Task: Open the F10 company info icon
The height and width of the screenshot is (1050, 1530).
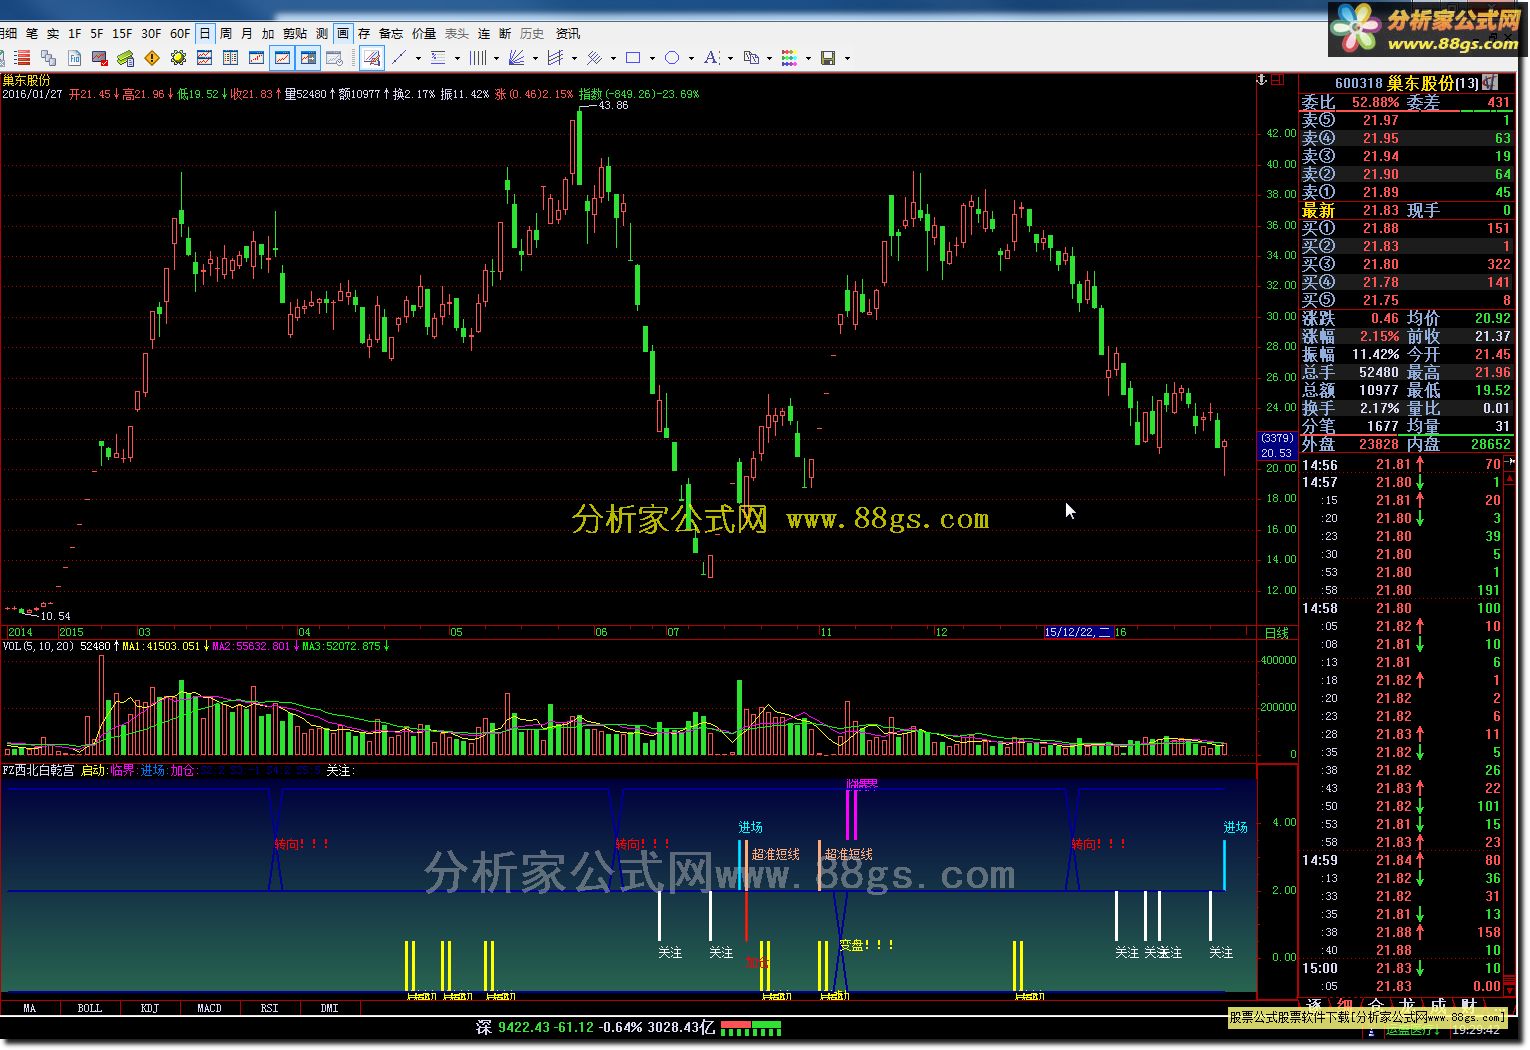Action: point(74,58)
